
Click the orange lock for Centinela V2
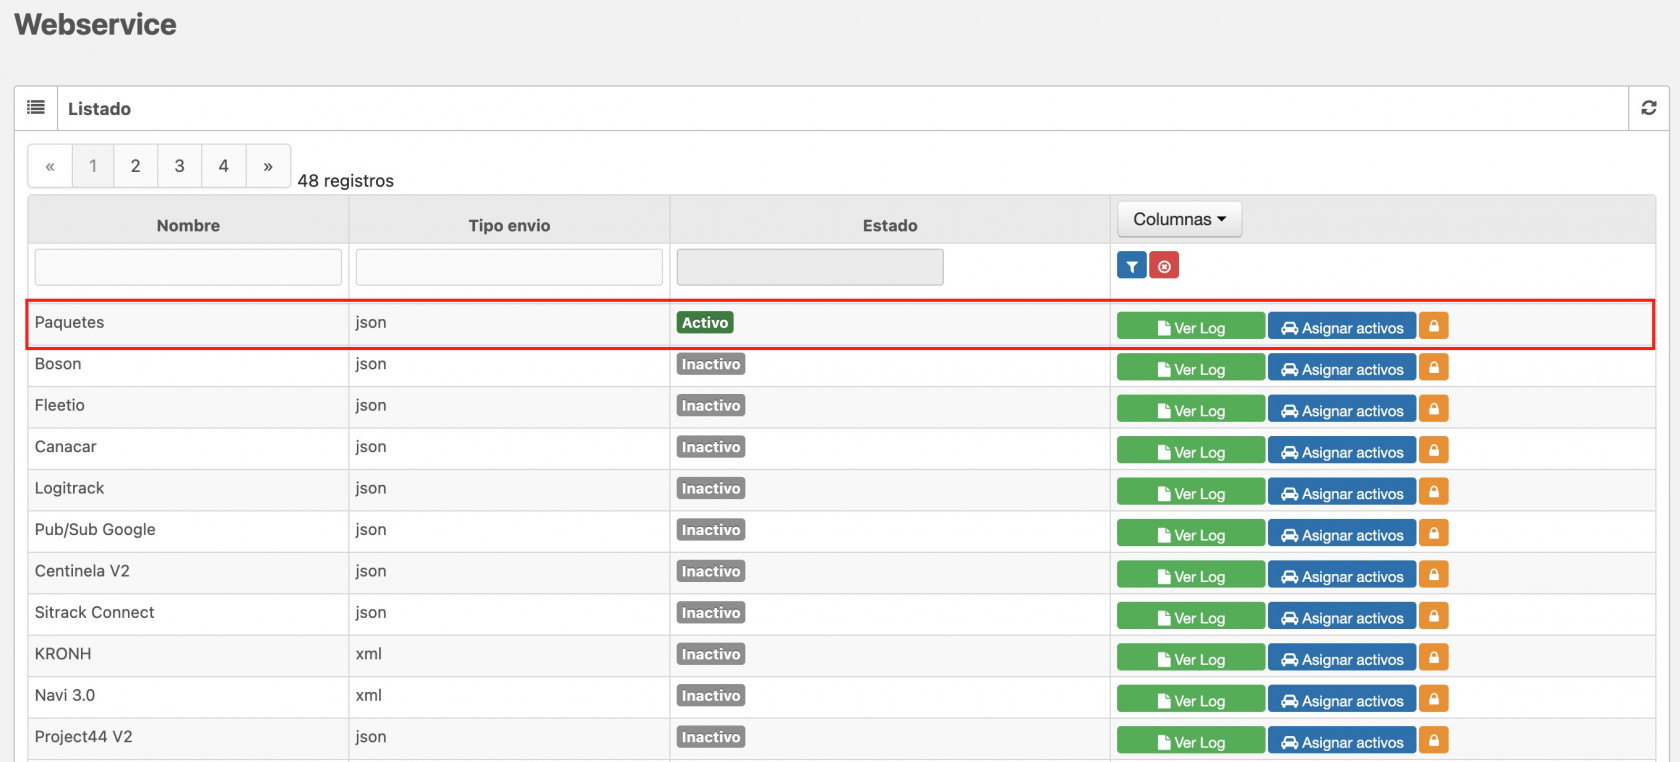tap(1434, 575)
